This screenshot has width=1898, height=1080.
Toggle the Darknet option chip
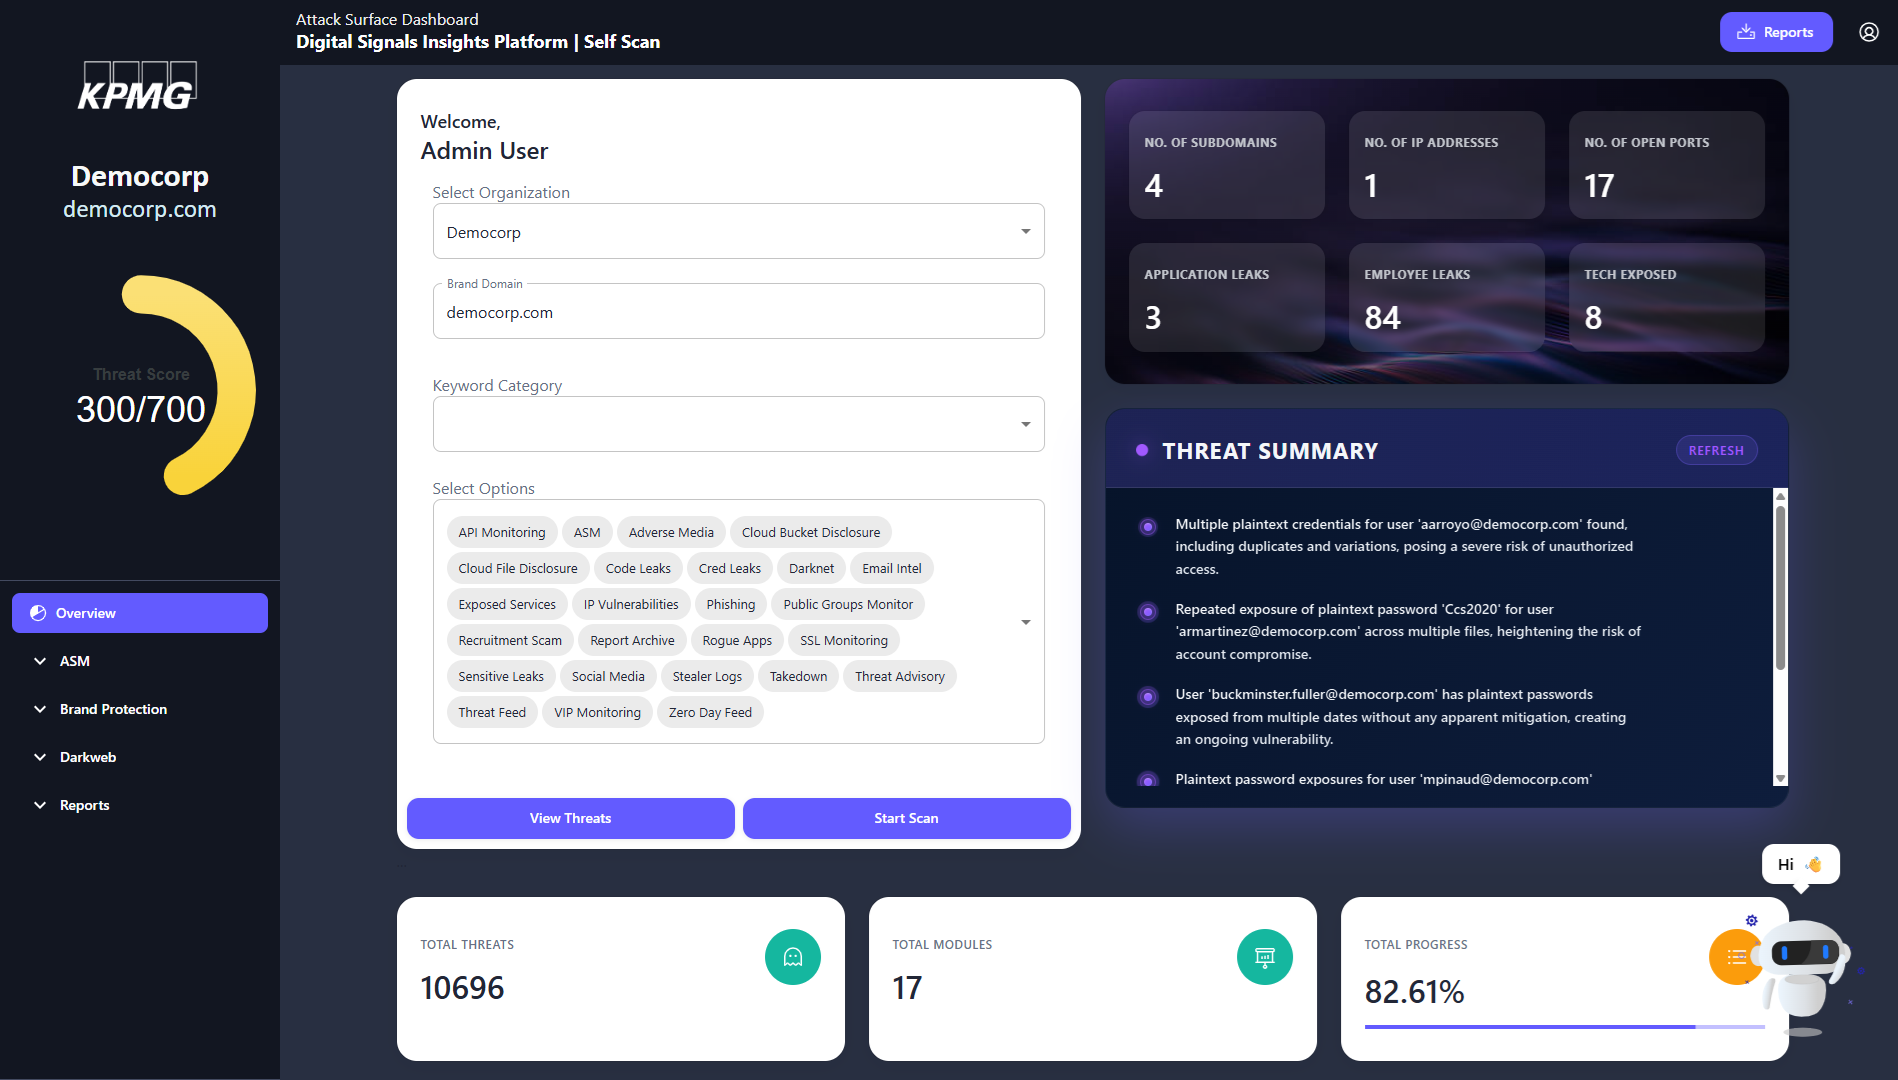[810, 568]
